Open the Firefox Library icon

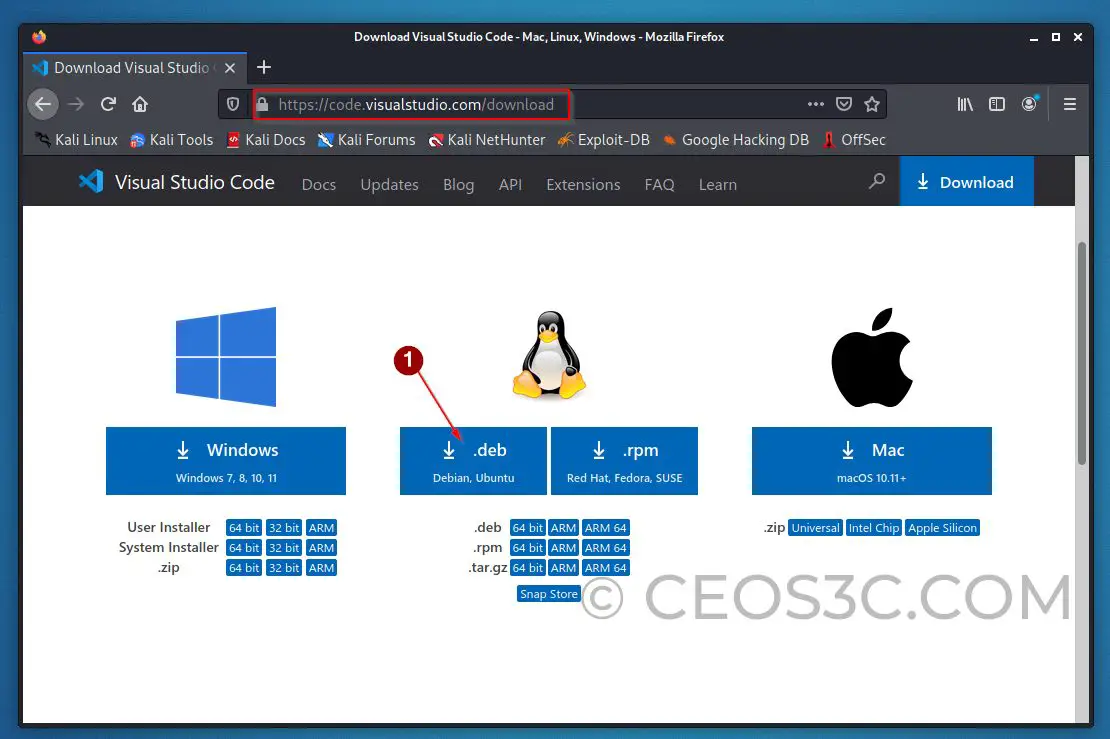pos(965,104)
